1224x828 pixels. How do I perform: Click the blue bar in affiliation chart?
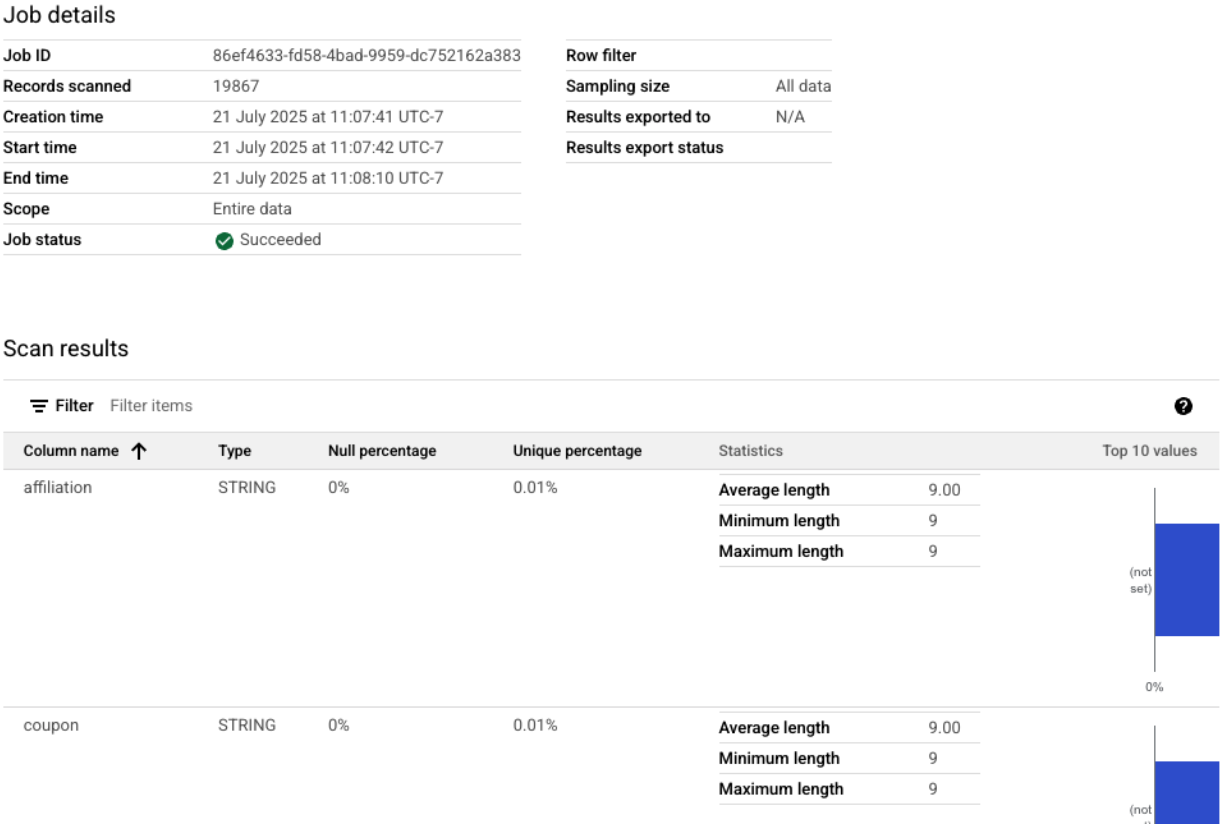pos(1187,580)
